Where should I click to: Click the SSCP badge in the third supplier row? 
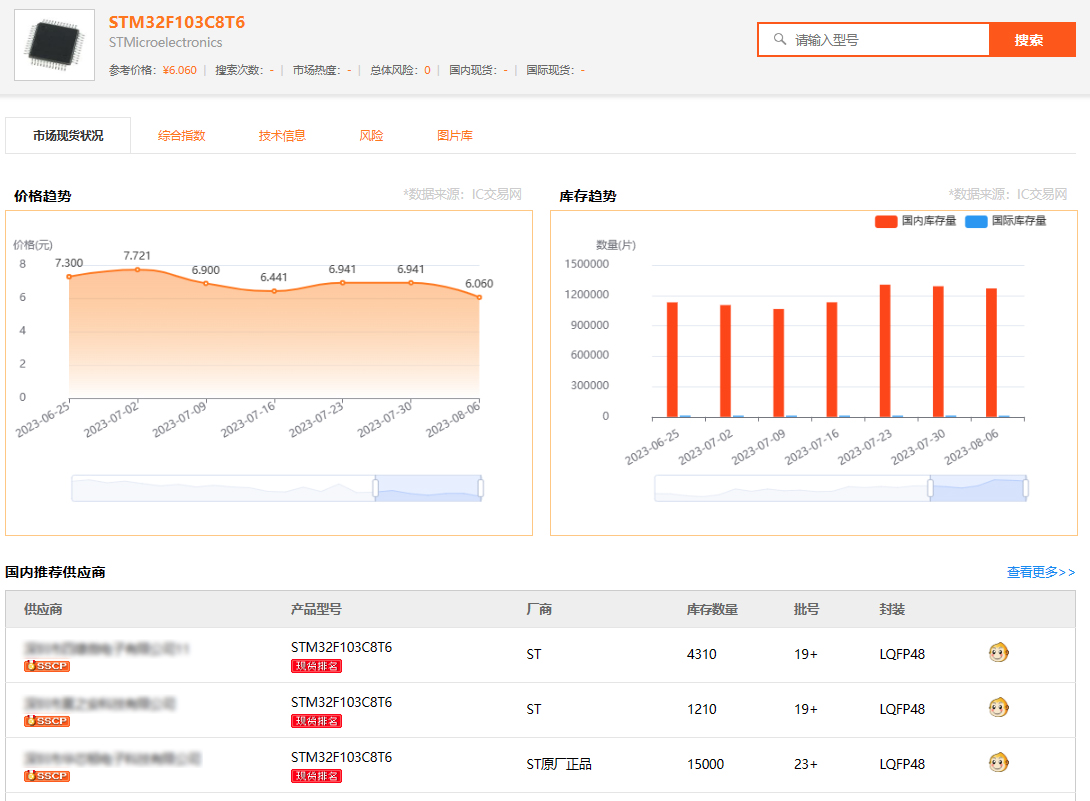(47, 776)
